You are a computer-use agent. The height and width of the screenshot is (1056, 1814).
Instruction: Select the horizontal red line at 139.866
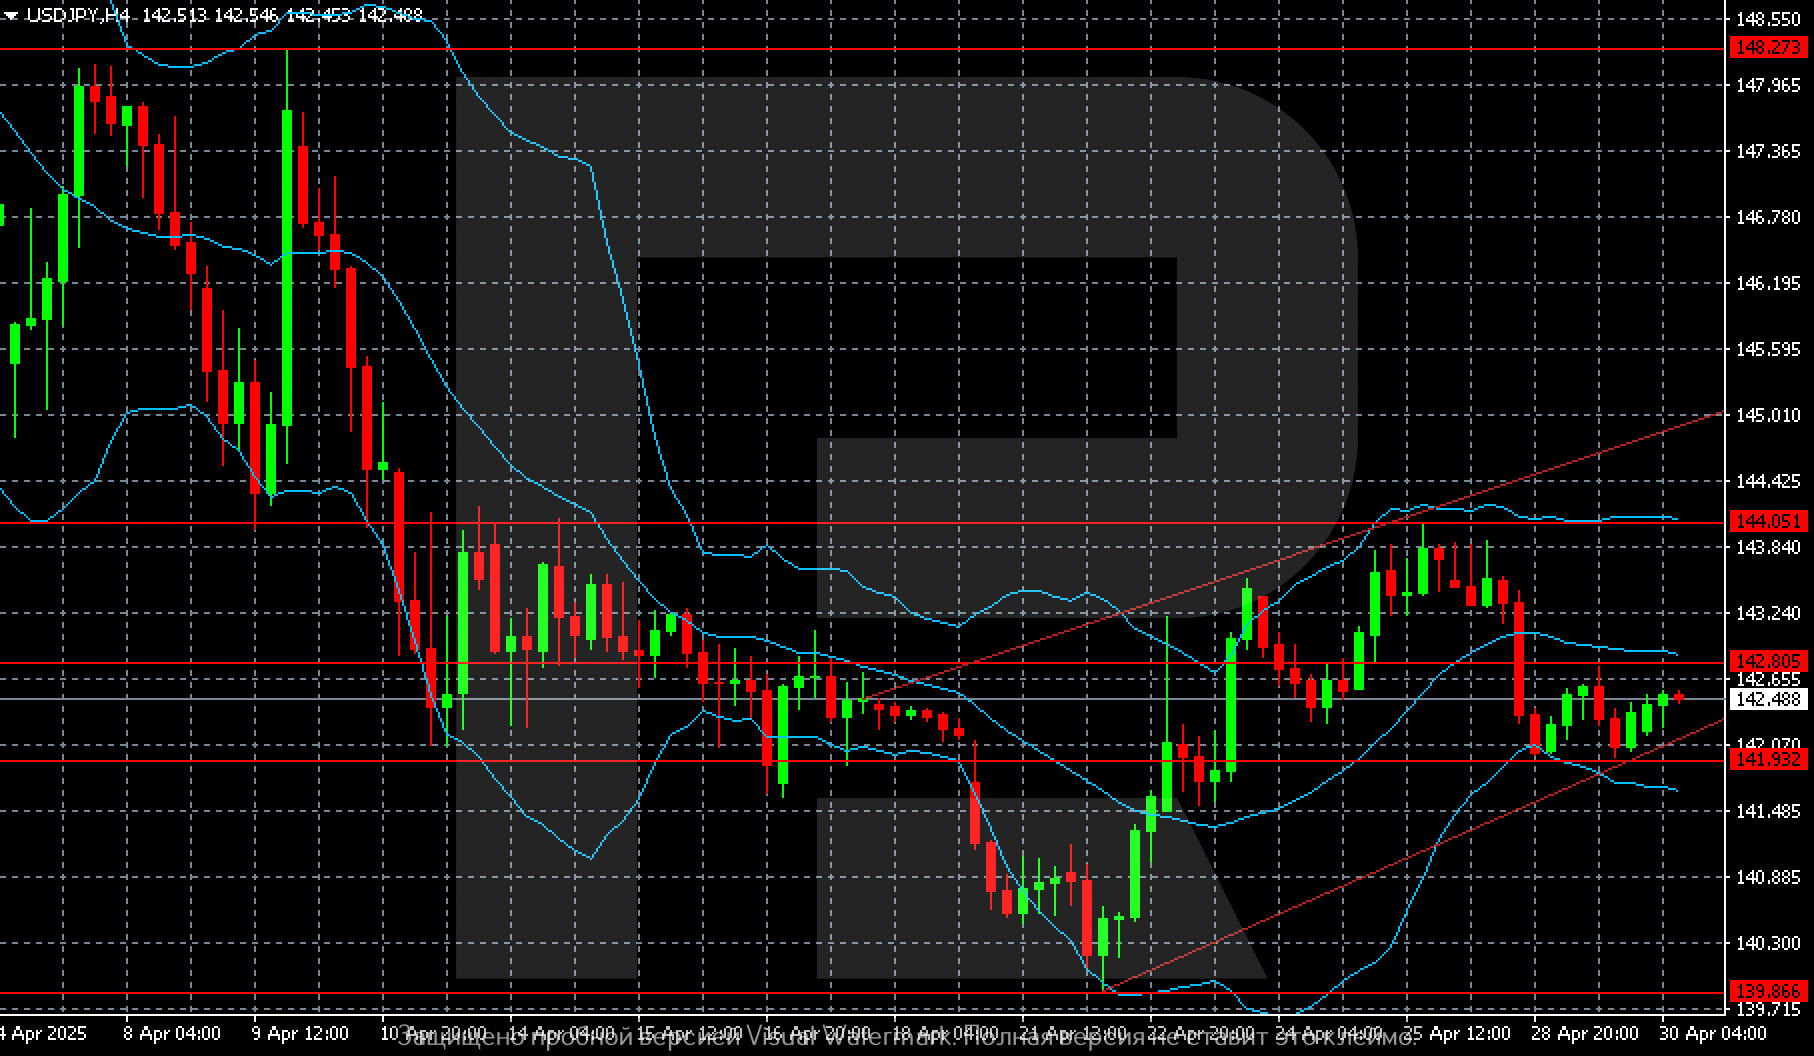pos(863,993)
